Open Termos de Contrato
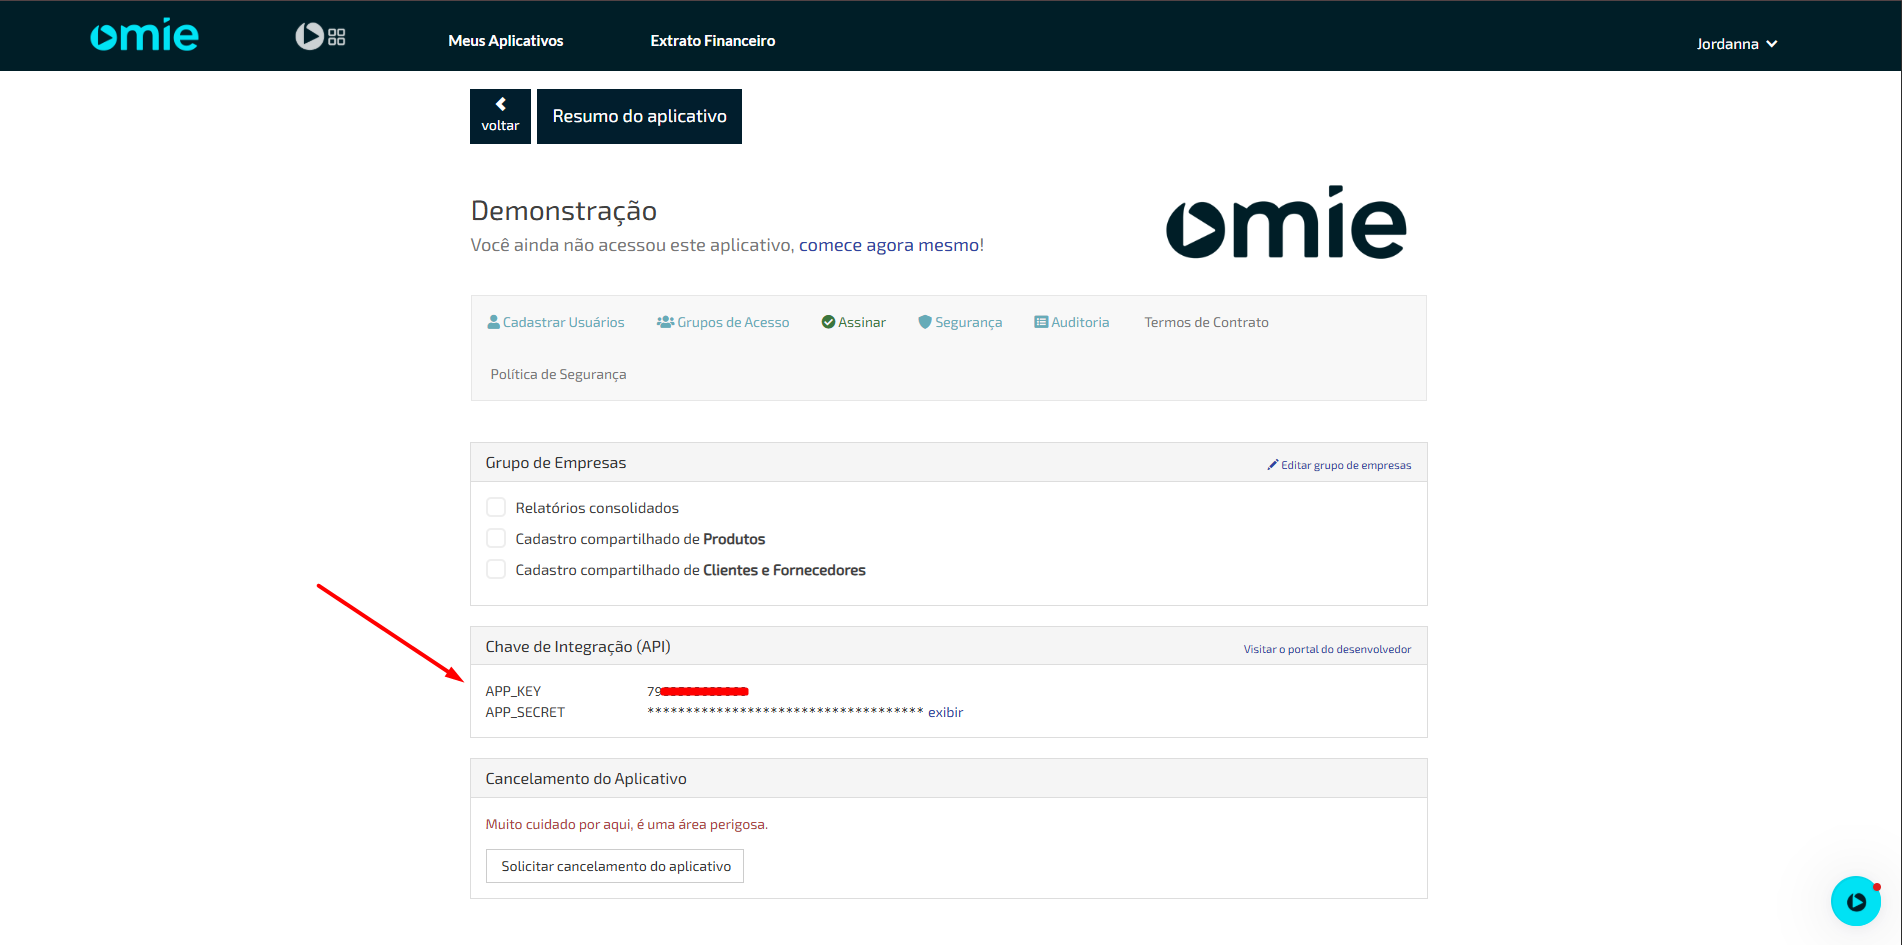This screenshot has height=945, width=1902. coord(1206,322)
